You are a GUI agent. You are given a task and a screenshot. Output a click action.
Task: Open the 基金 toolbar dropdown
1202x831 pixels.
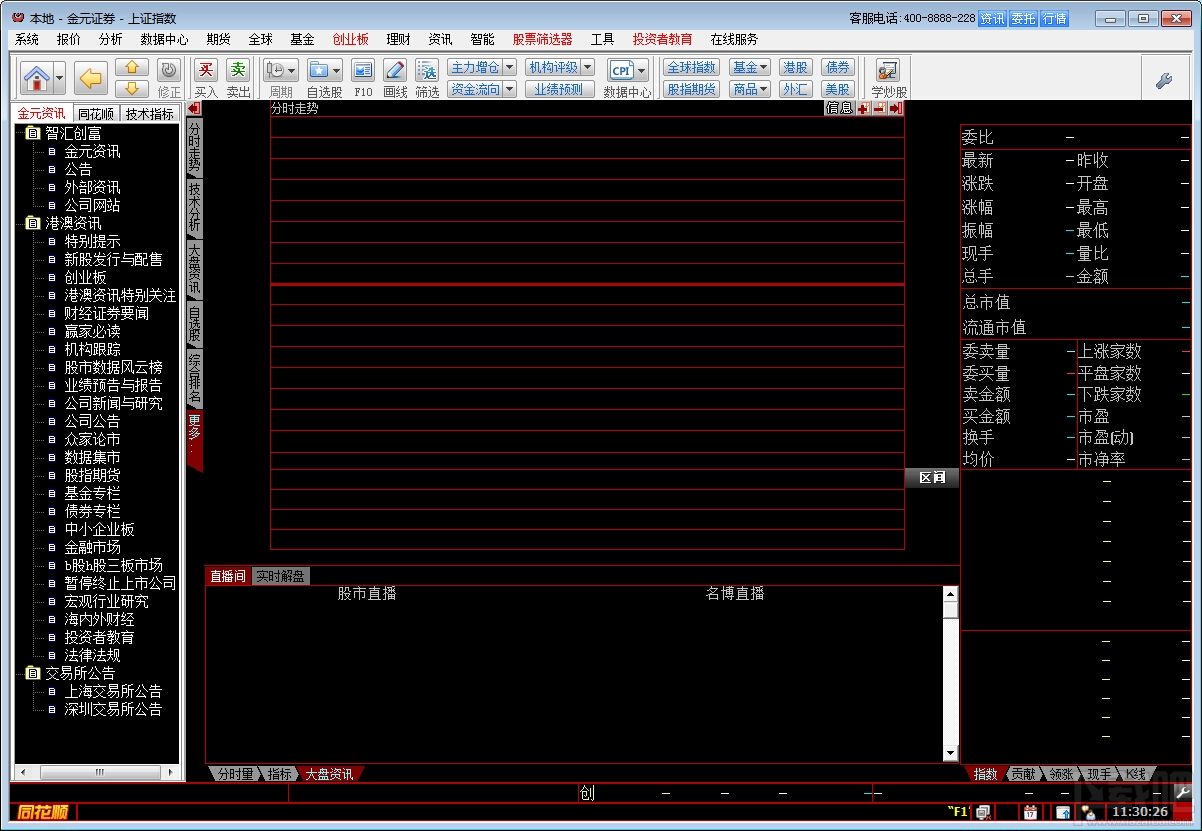(x=750, y=67)
